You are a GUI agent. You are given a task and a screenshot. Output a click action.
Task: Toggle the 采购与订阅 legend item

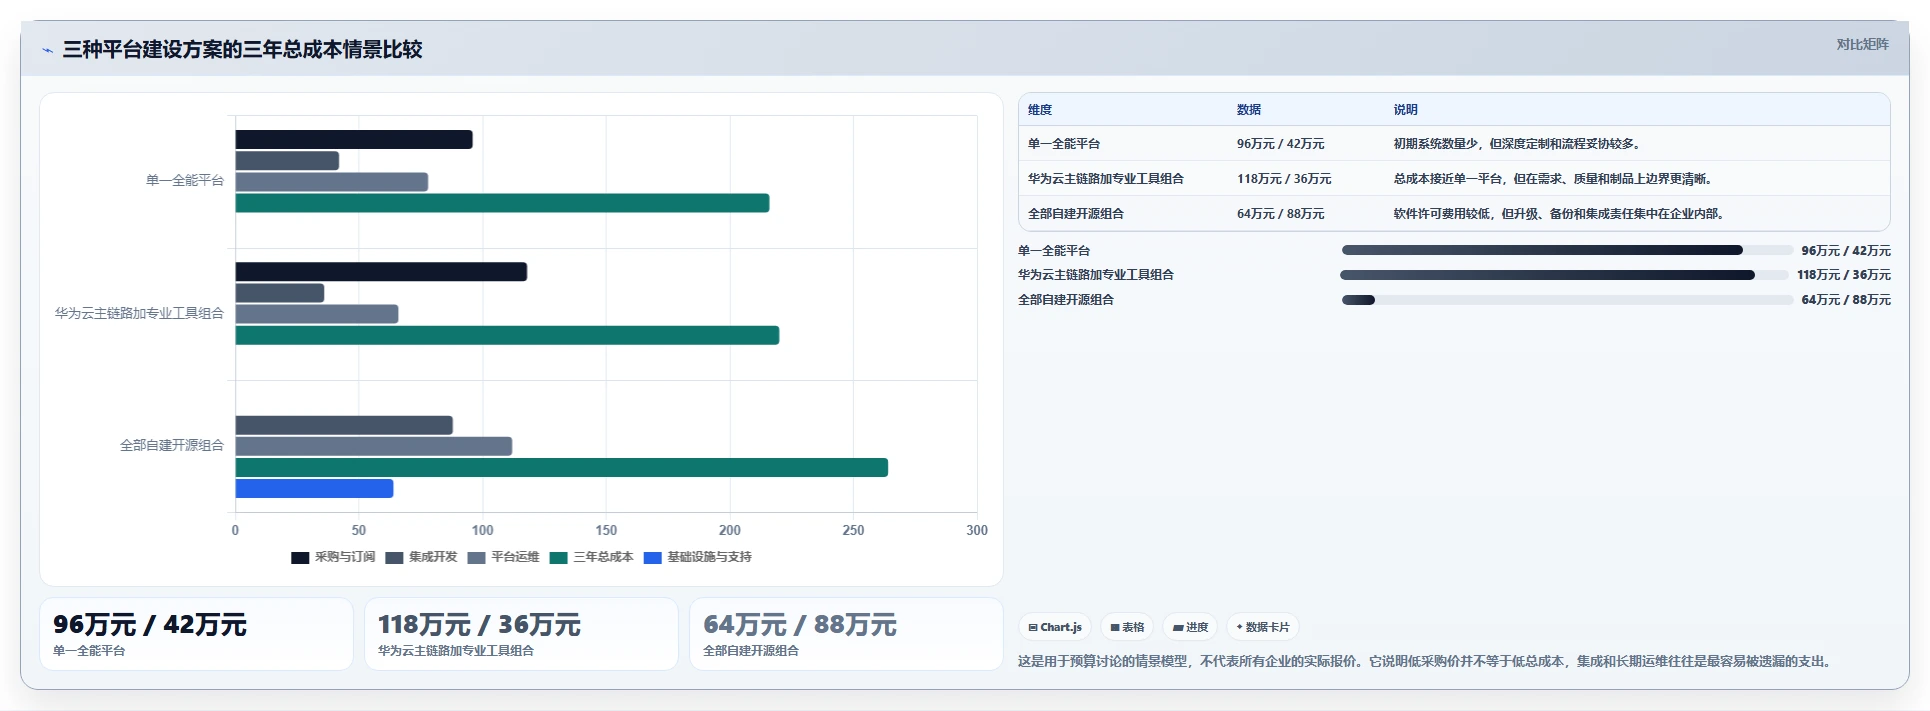pos(333,557)
